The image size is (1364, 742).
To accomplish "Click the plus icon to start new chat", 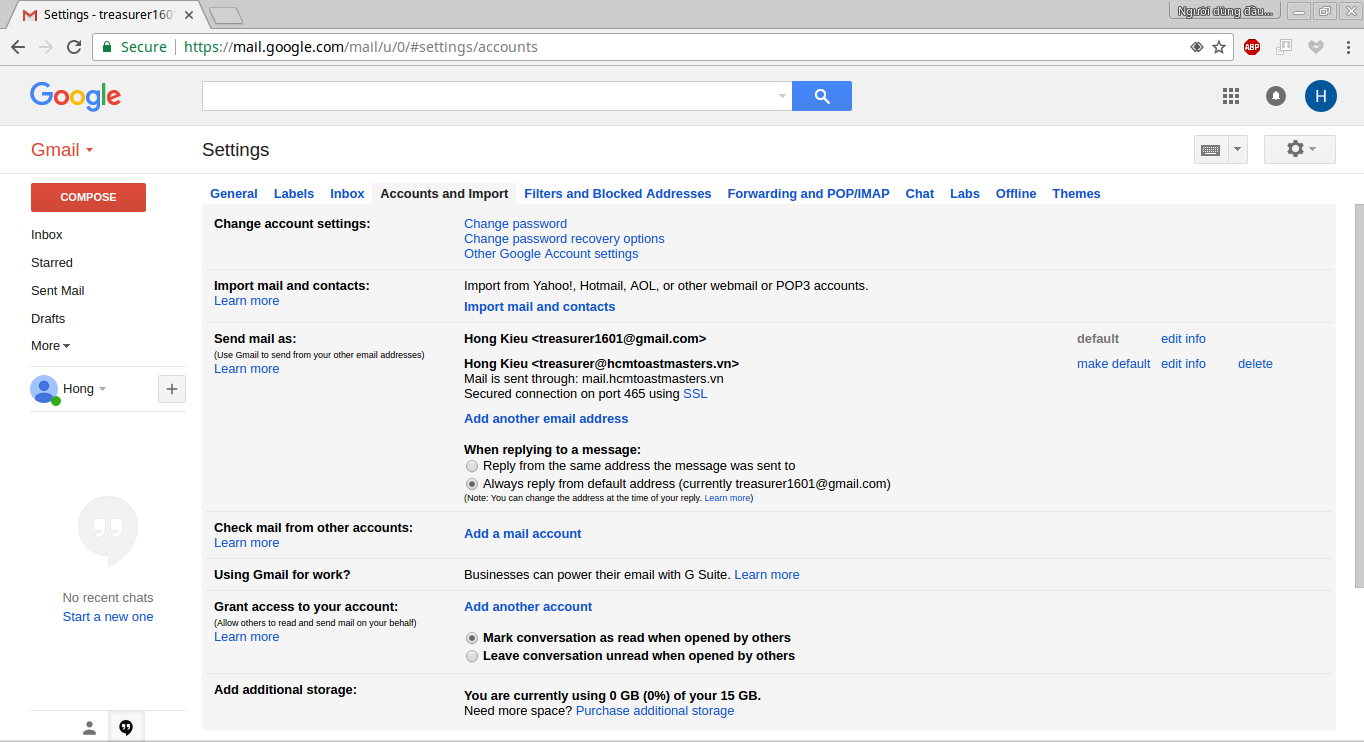I will 172,389.
